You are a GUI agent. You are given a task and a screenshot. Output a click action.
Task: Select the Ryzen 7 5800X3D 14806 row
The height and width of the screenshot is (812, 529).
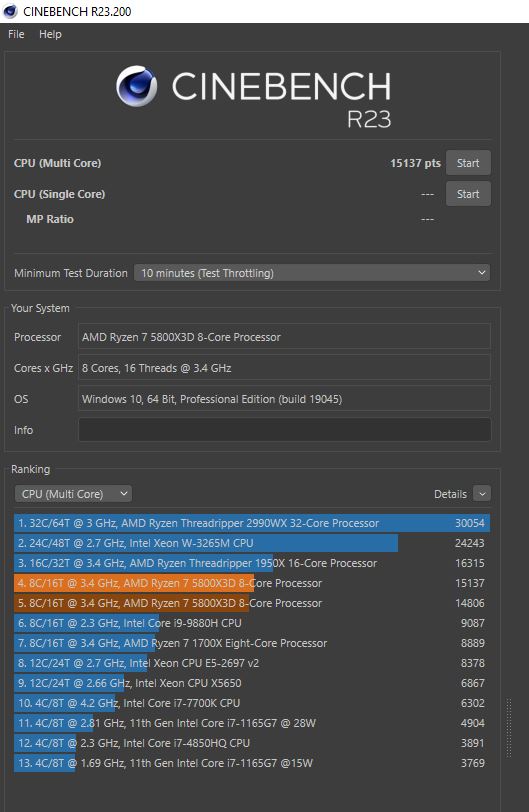tap(252, 603)
